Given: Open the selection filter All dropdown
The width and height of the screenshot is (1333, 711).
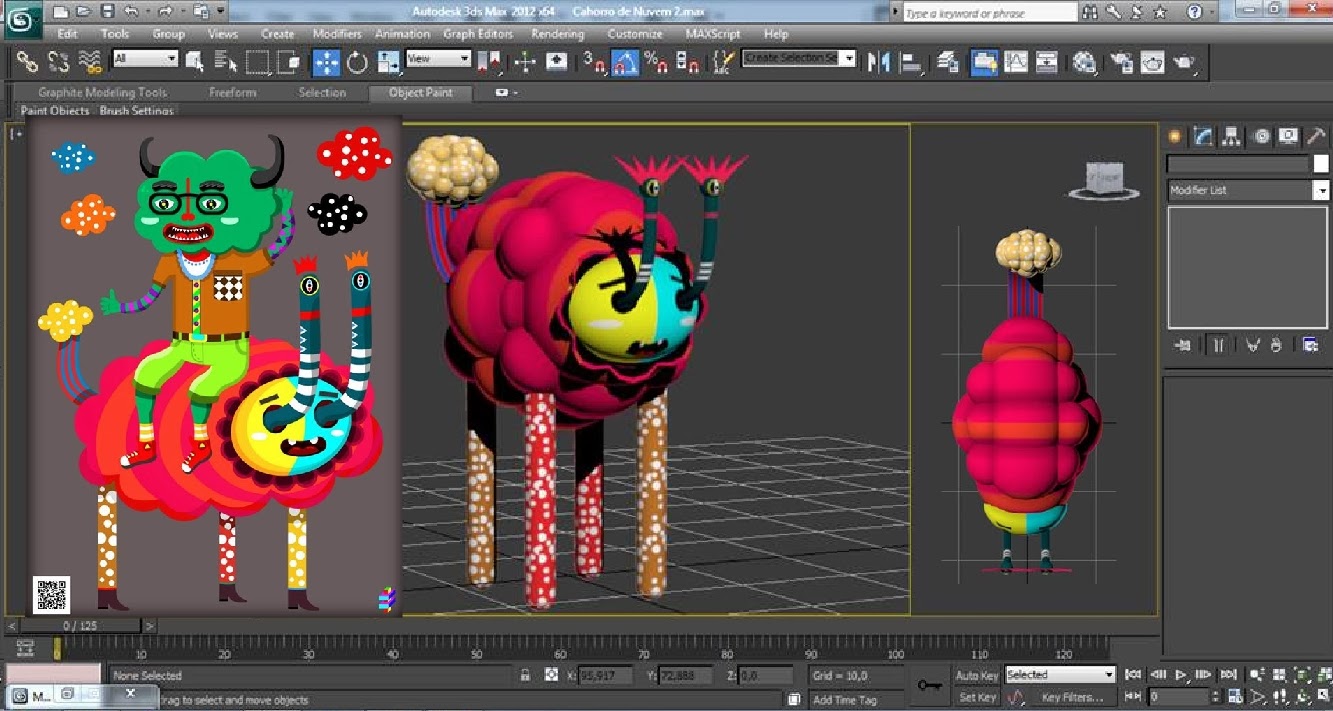Looking at the screenshot, I should coord(145,59).
